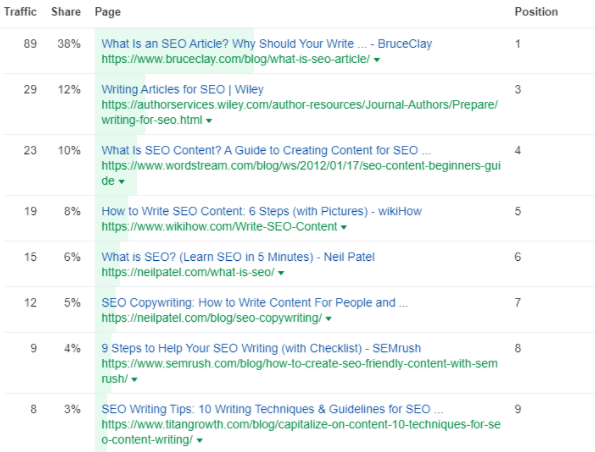Viewport: 595px width, 452px height.
Task: Select position 7 in SEO Copywriting row
Action: [518, 302]
